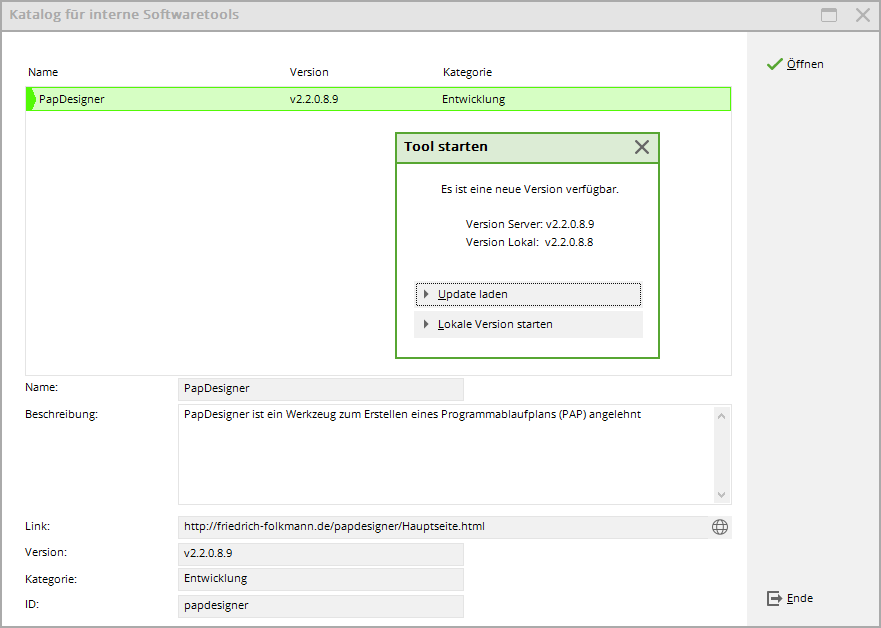Sort the list by the Kategorie column header
881x628 pixels.
pos(467,72)
